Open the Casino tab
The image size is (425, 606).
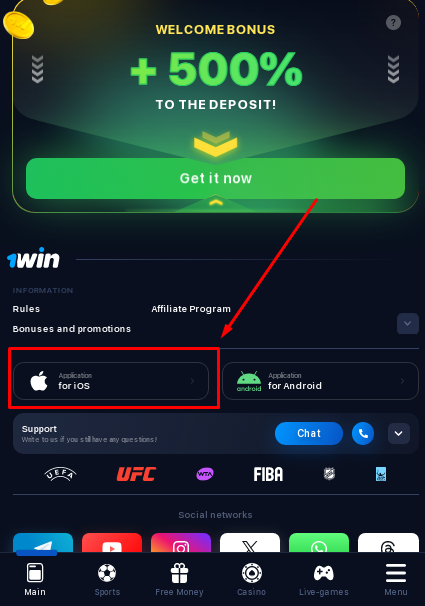tap(252, 580)
